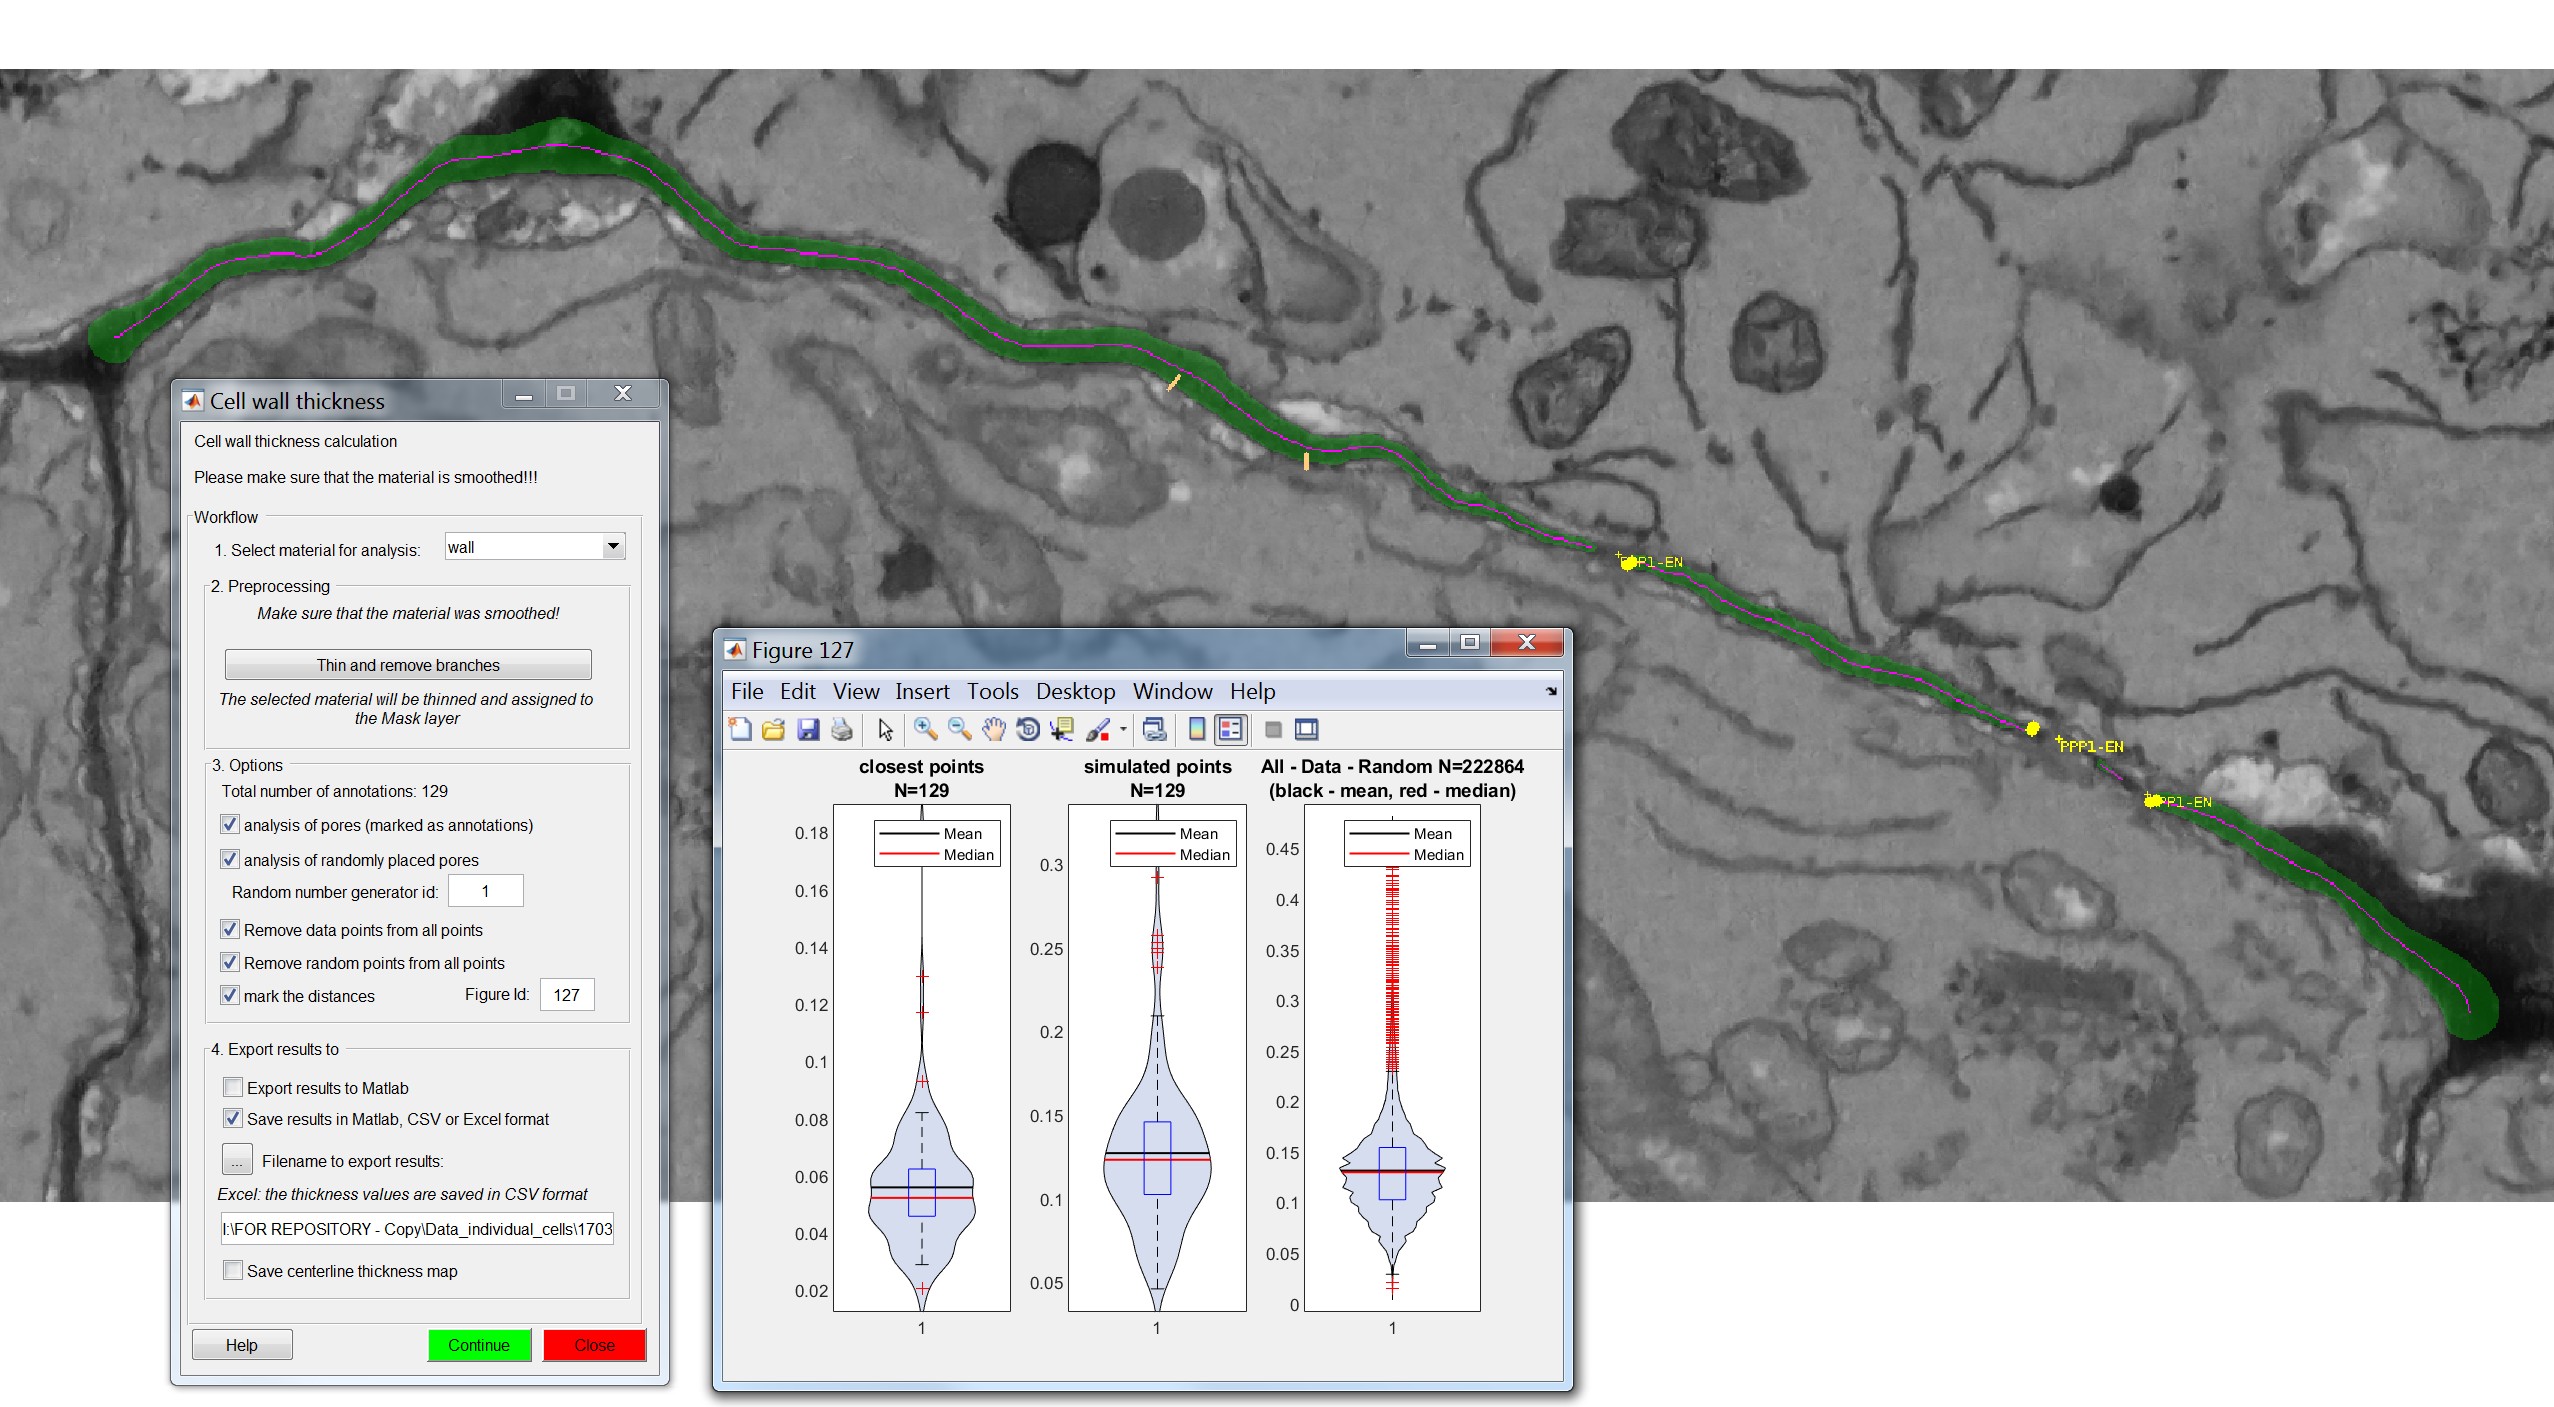Enable the Data Cursor tool
The width and height of the screenshot is (2554, 1407).
pyautogui.click(x=1061, y=730)
